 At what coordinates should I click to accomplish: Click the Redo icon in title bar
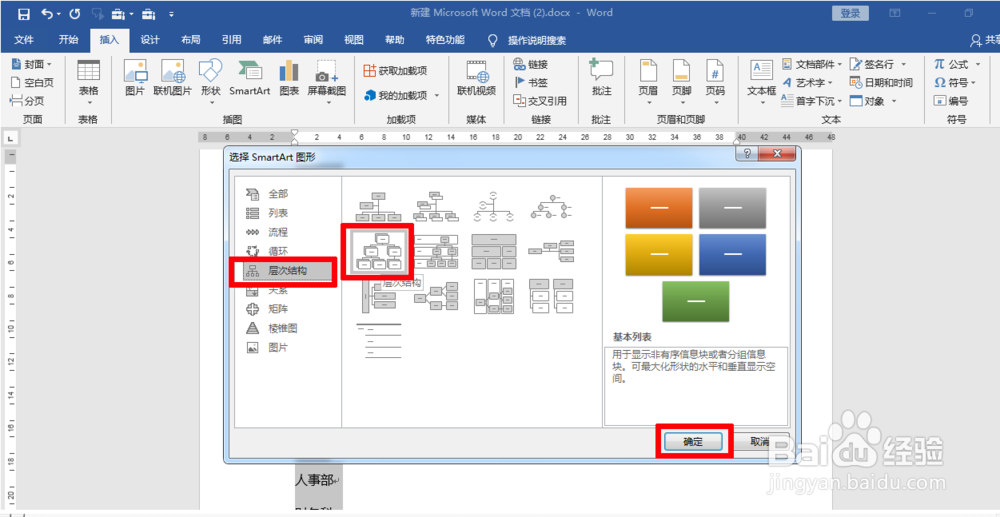point(75,13)
